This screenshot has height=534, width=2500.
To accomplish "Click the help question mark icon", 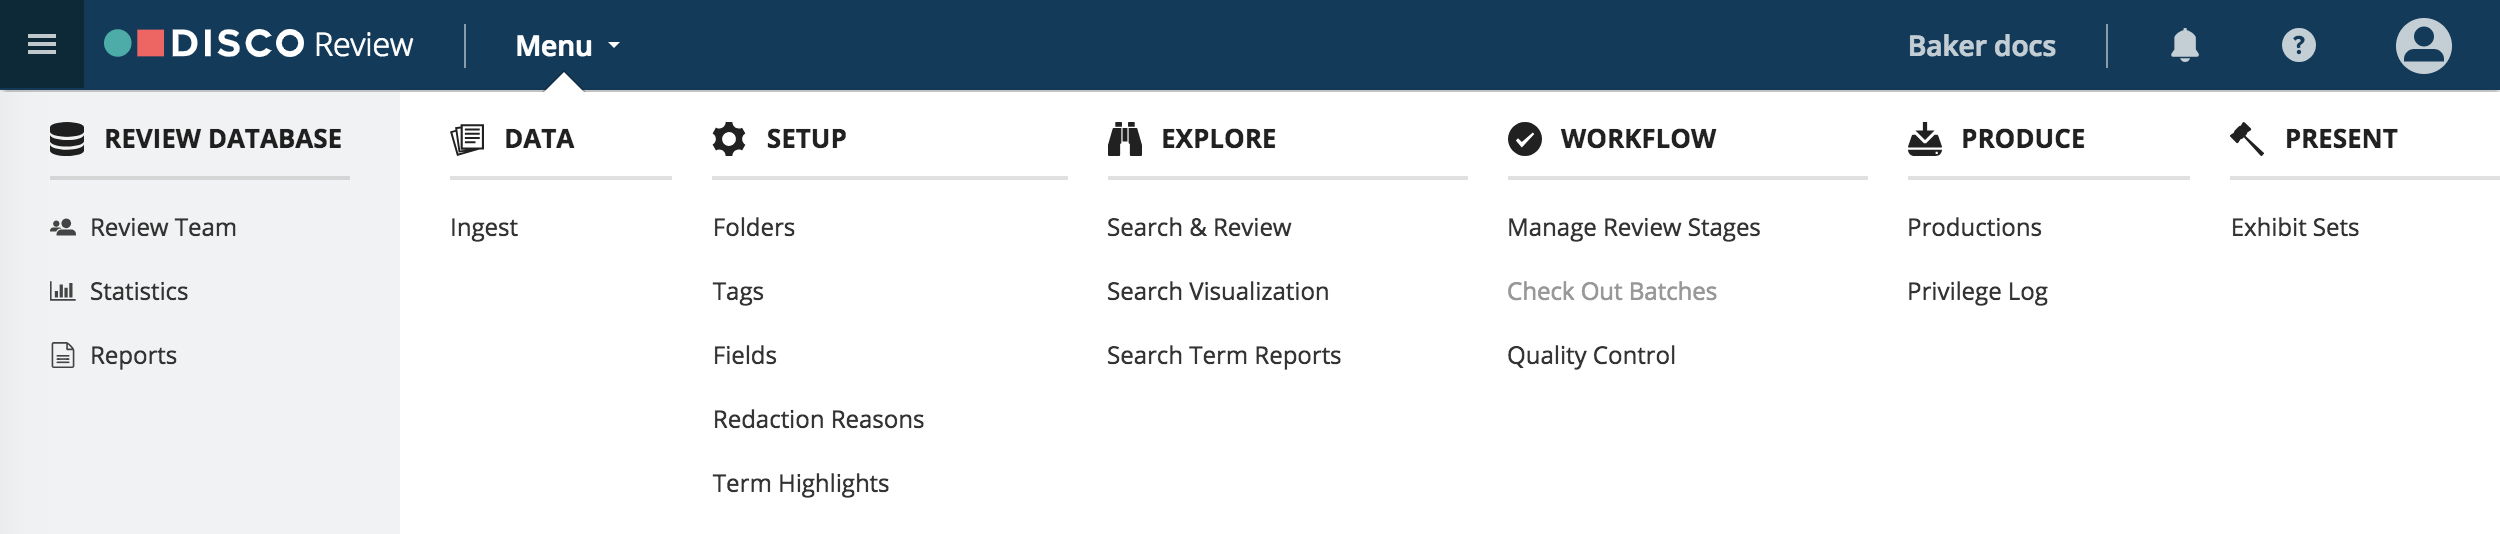I will 2298,45.
